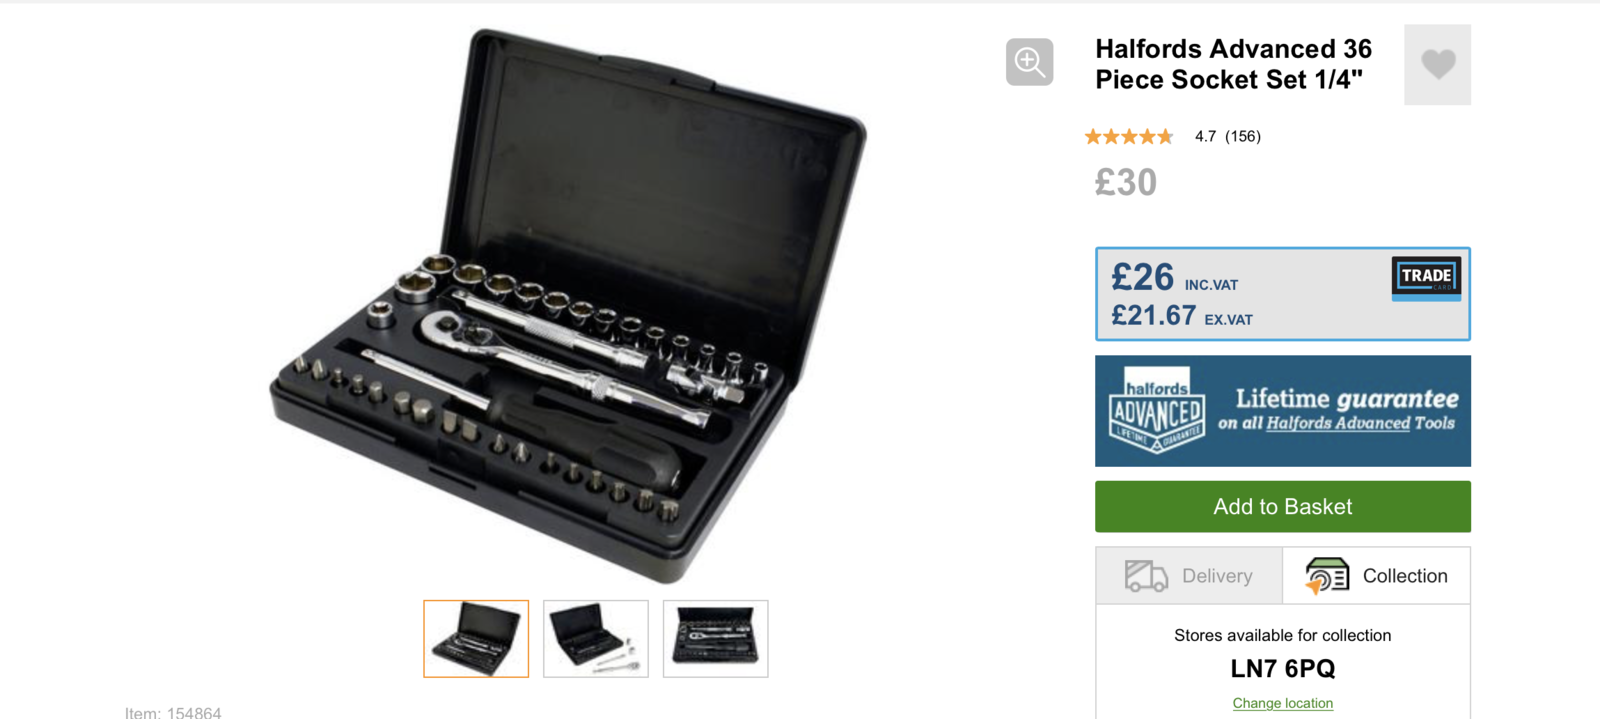The width and height of the screenshot is (1600, 719).
Task: Click the delivery truck icon
Action: coord(1146,576)
